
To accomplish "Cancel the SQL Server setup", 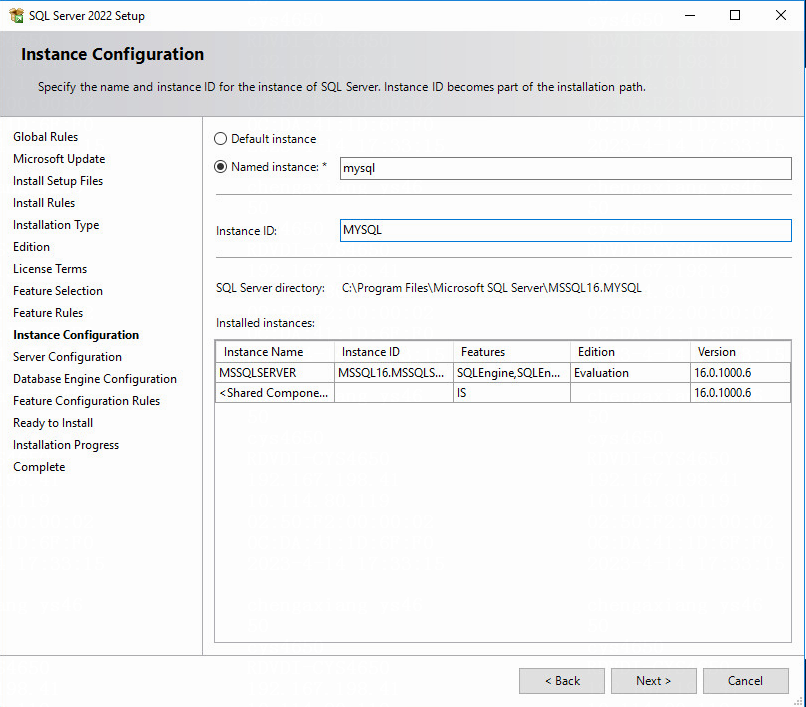I will tap(745, 681).
